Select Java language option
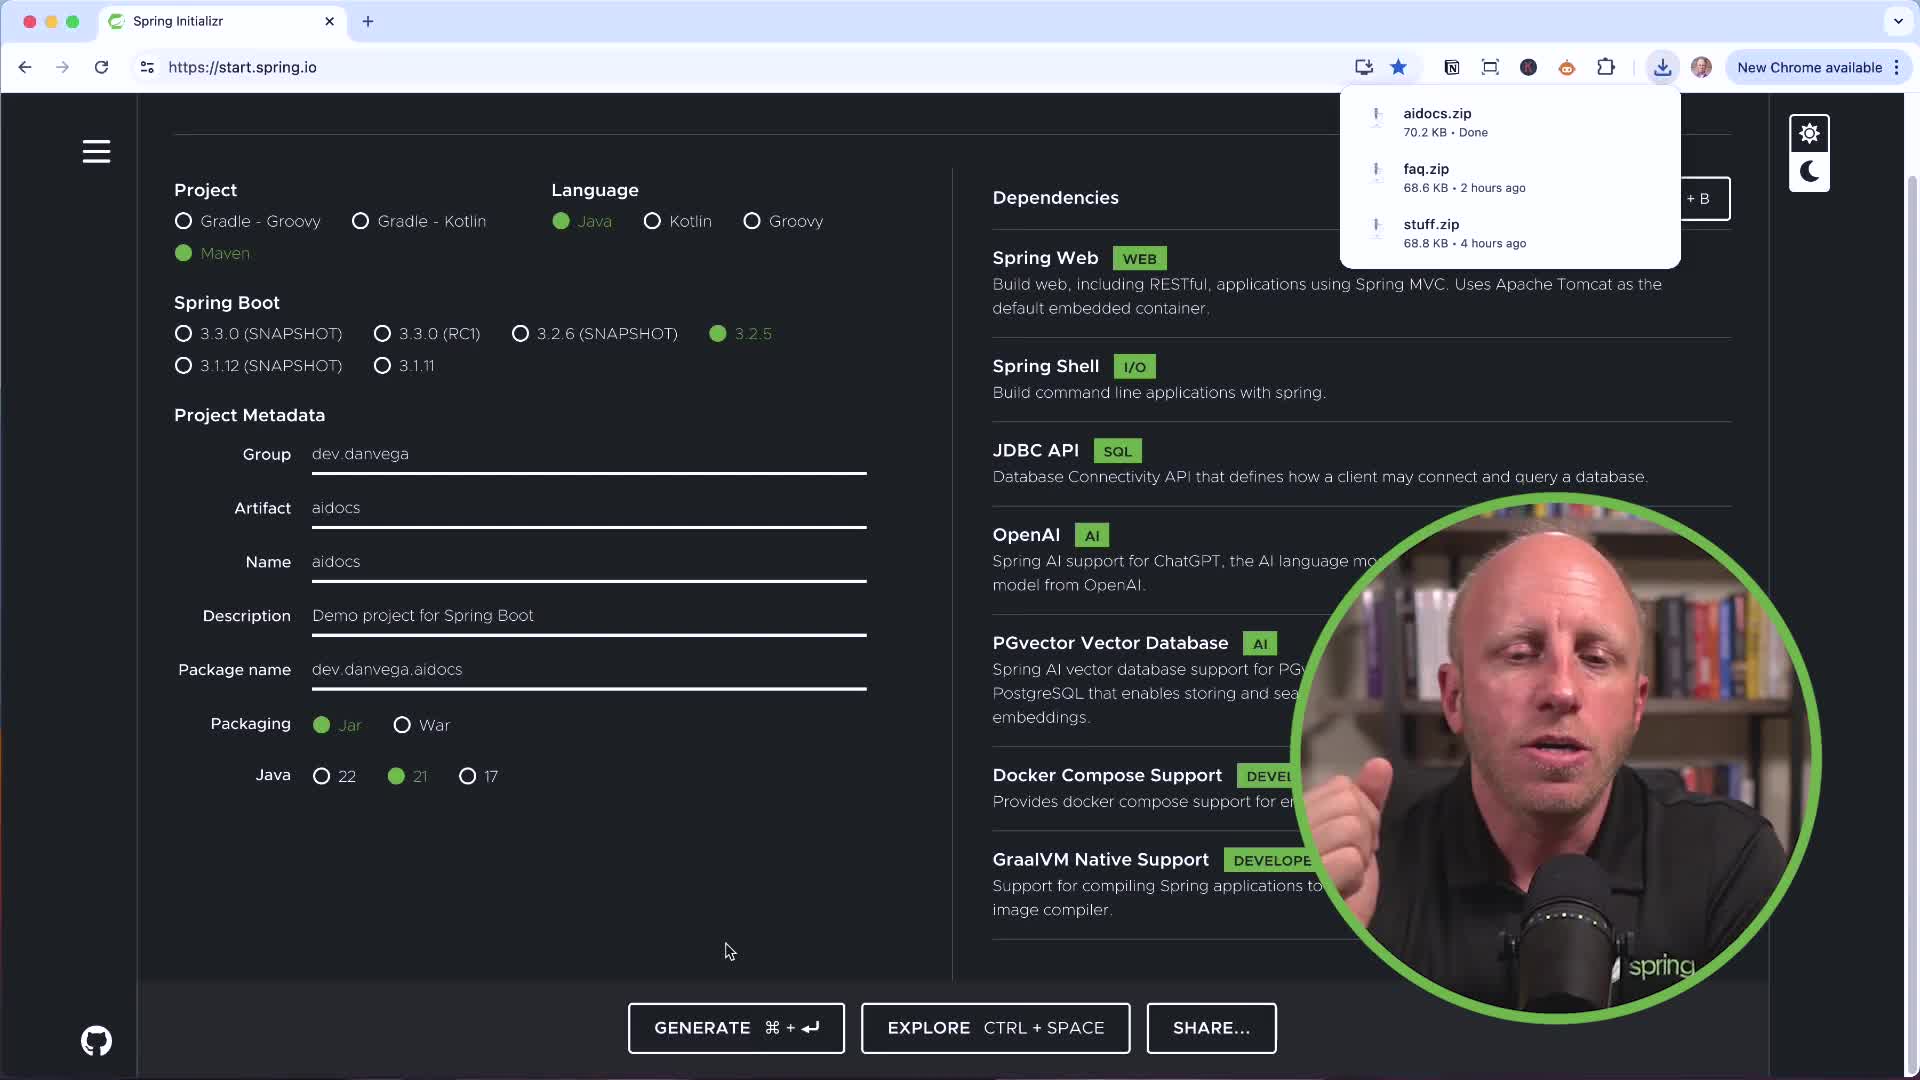This screenshot has width=1920, height=1080. click(x=582, y=221)
